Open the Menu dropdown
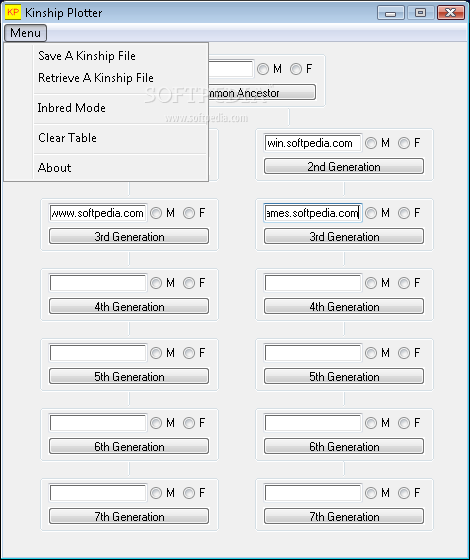 (25, 33)
